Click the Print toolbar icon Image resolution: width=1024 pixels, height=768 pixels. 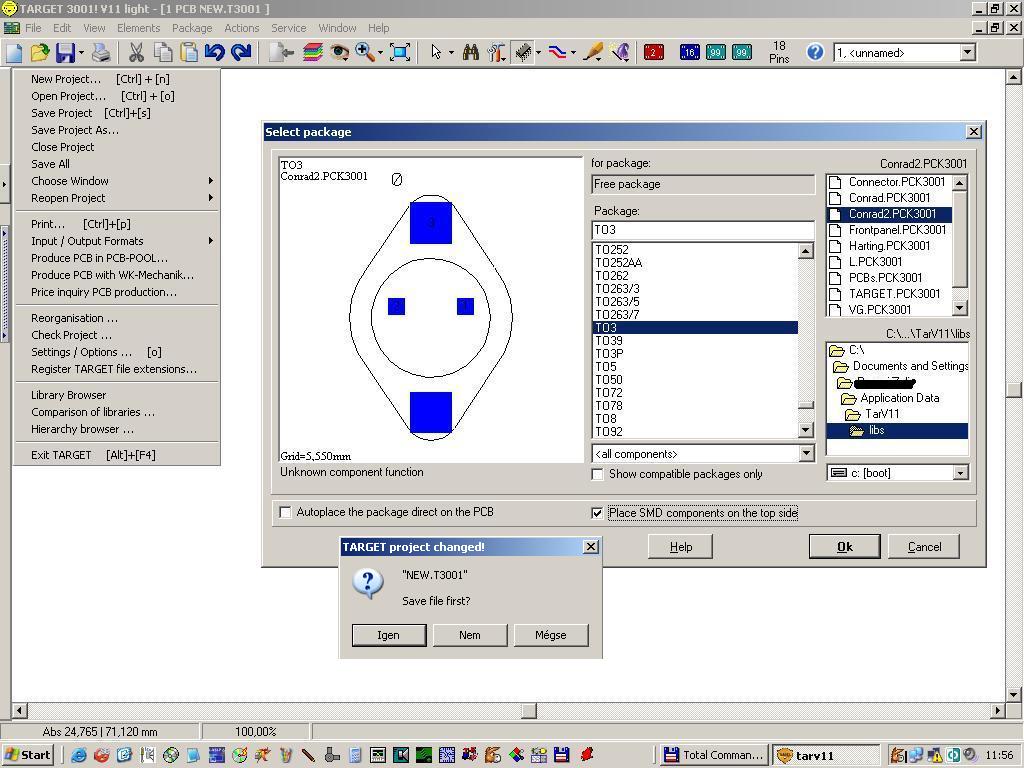point(101,52)
